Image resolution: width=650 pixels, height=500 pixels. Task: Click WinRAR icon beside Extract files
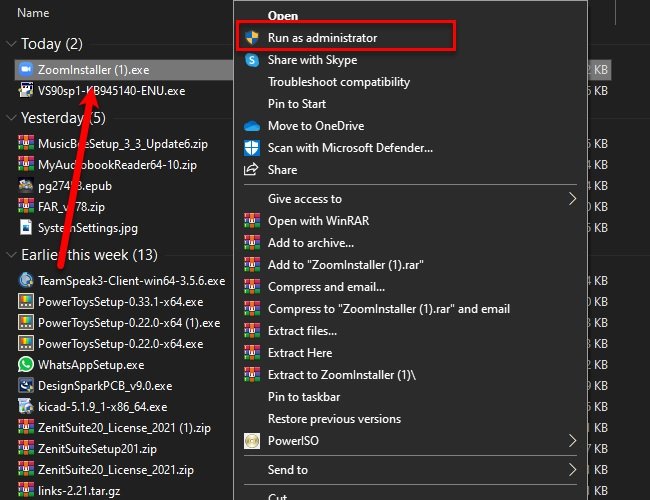tap(252, 331)
